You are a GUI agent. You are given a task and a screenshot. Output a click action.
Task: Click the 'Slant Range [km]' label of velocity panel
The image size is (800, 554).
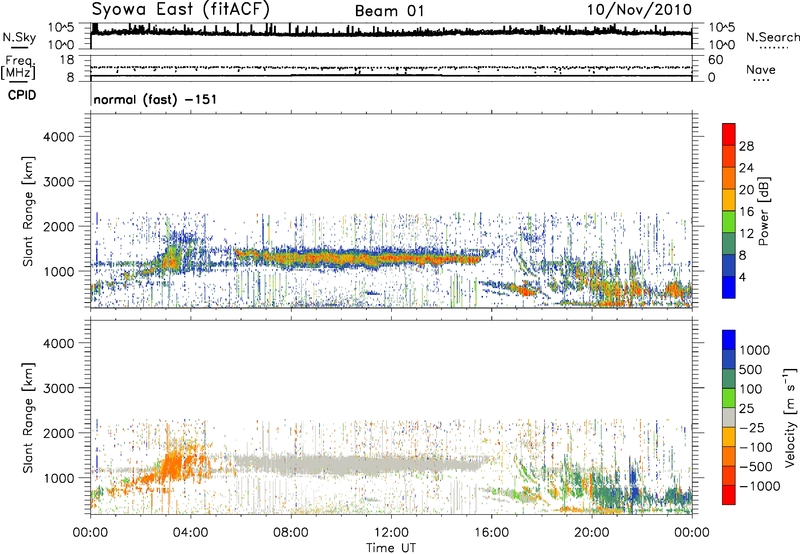28,417
